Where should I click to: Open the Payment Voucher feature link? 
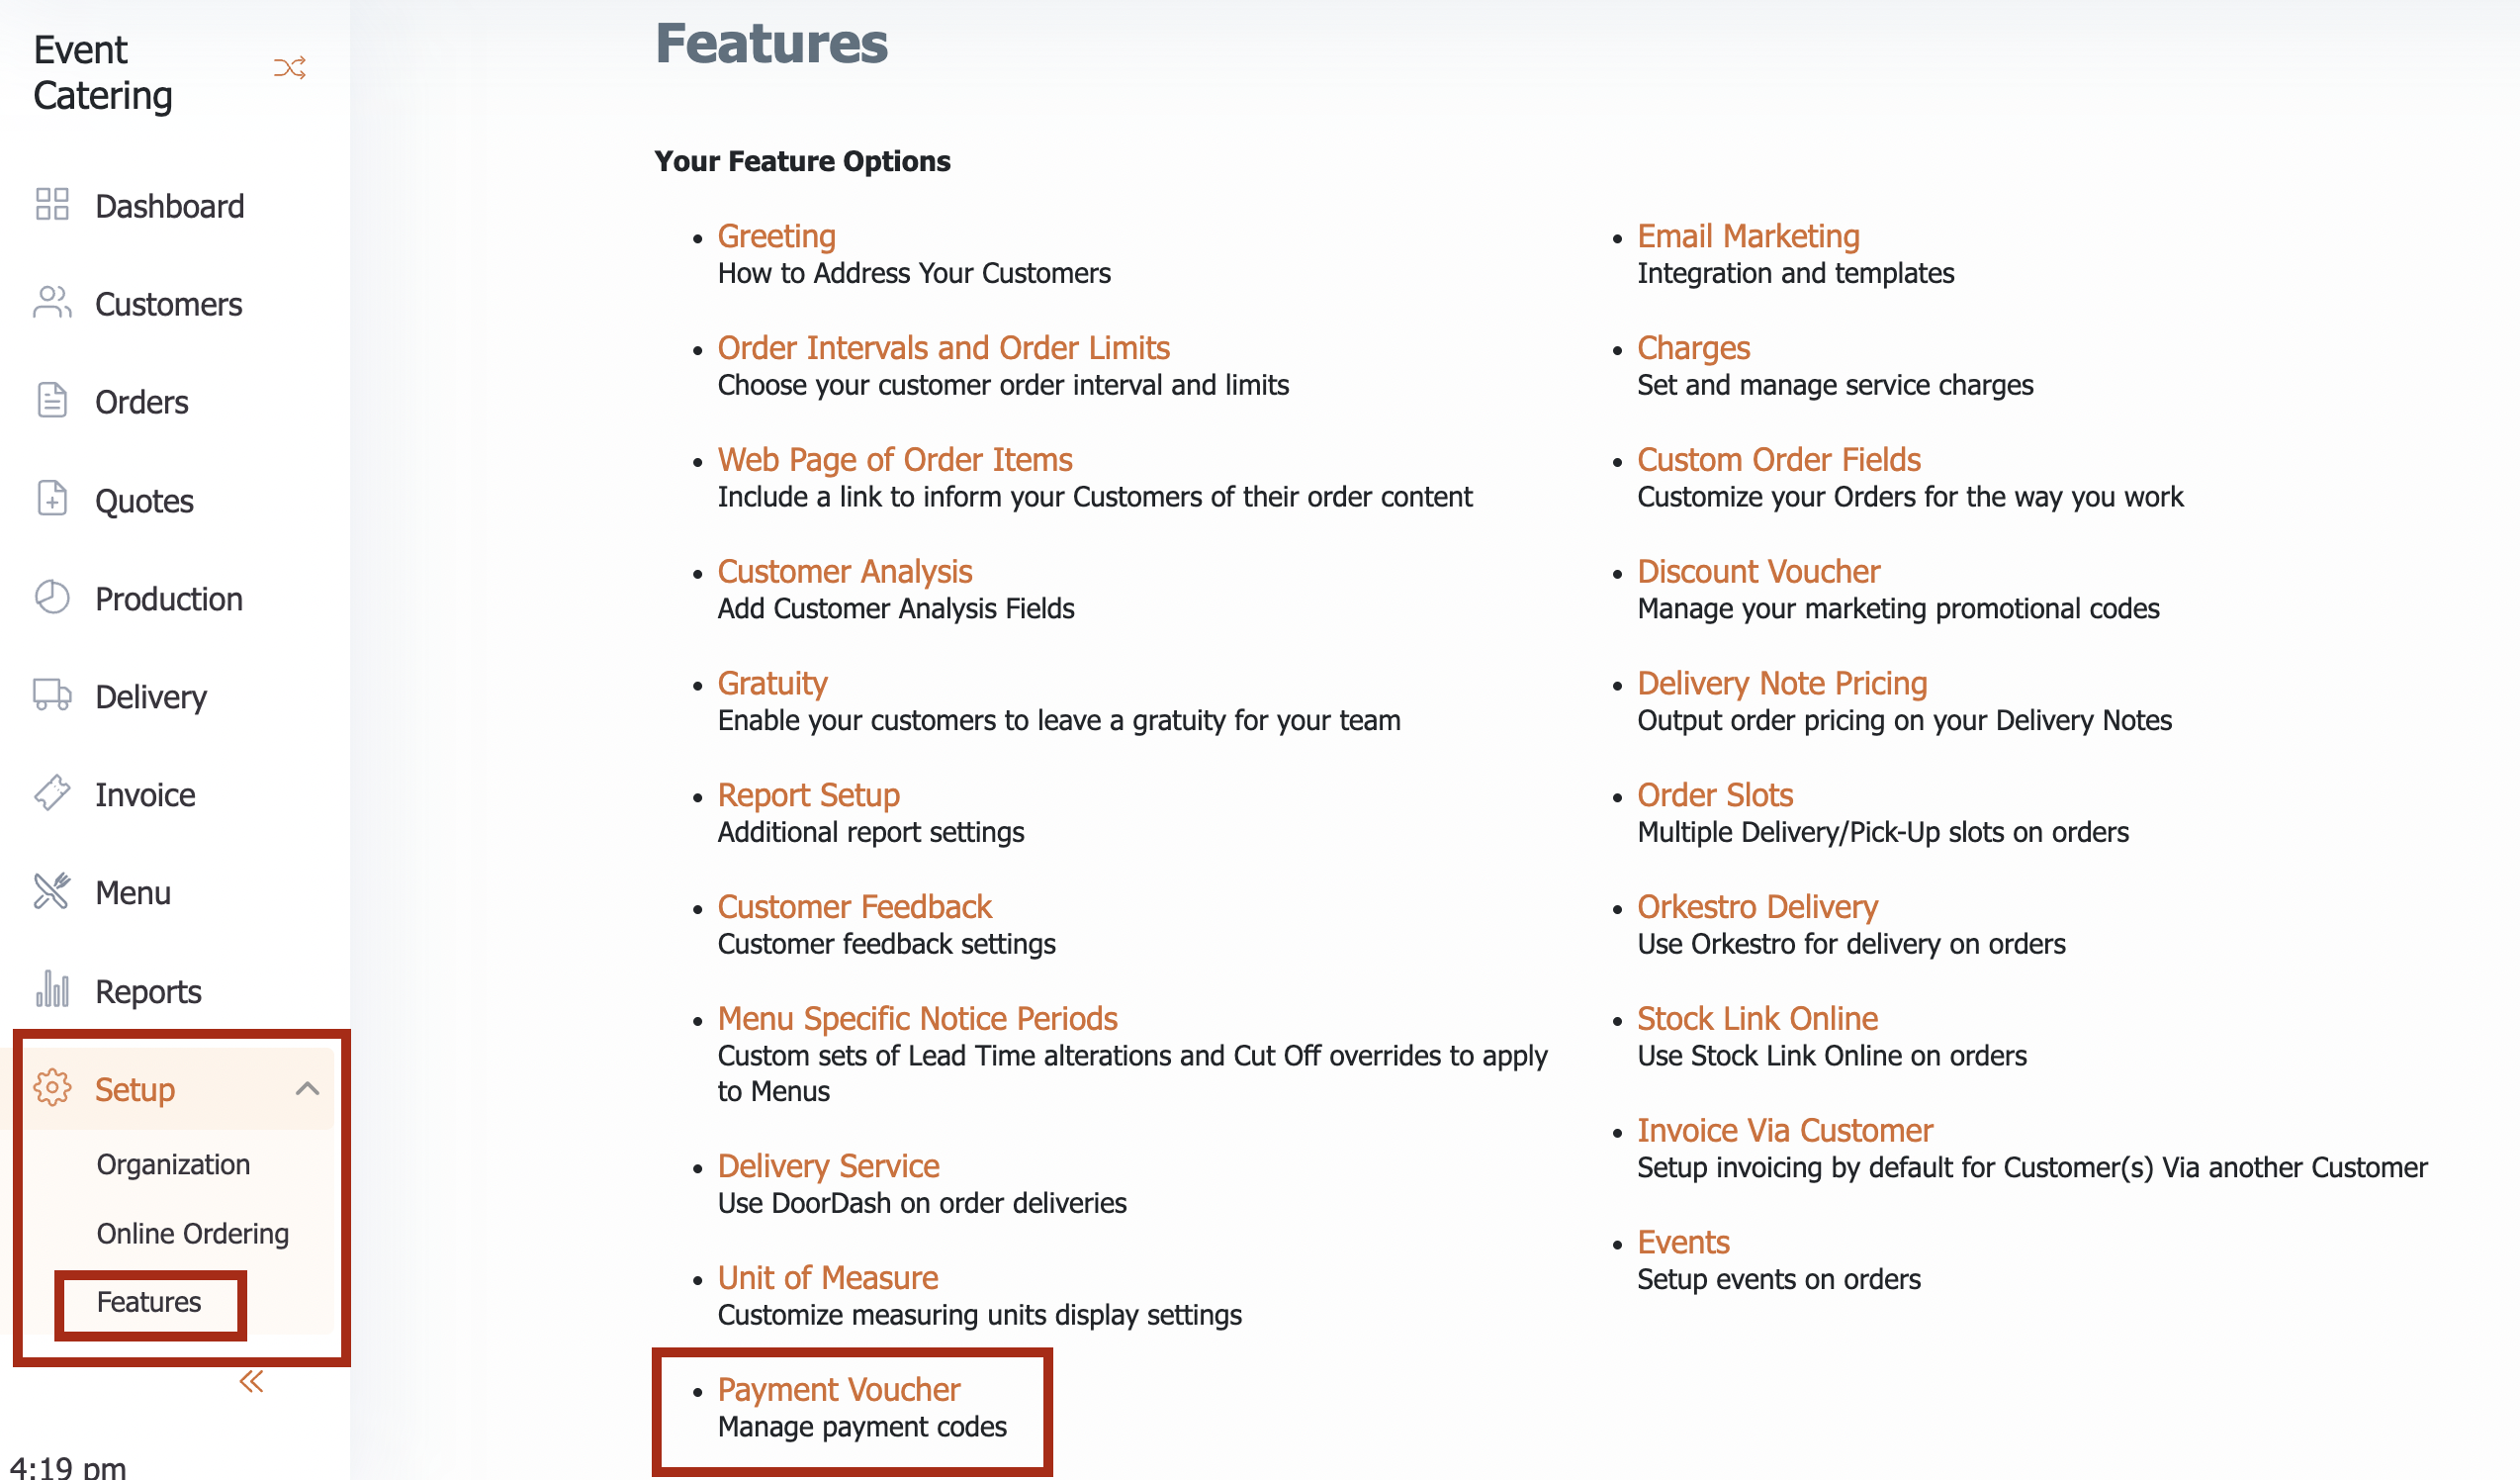click(839, 1390)
